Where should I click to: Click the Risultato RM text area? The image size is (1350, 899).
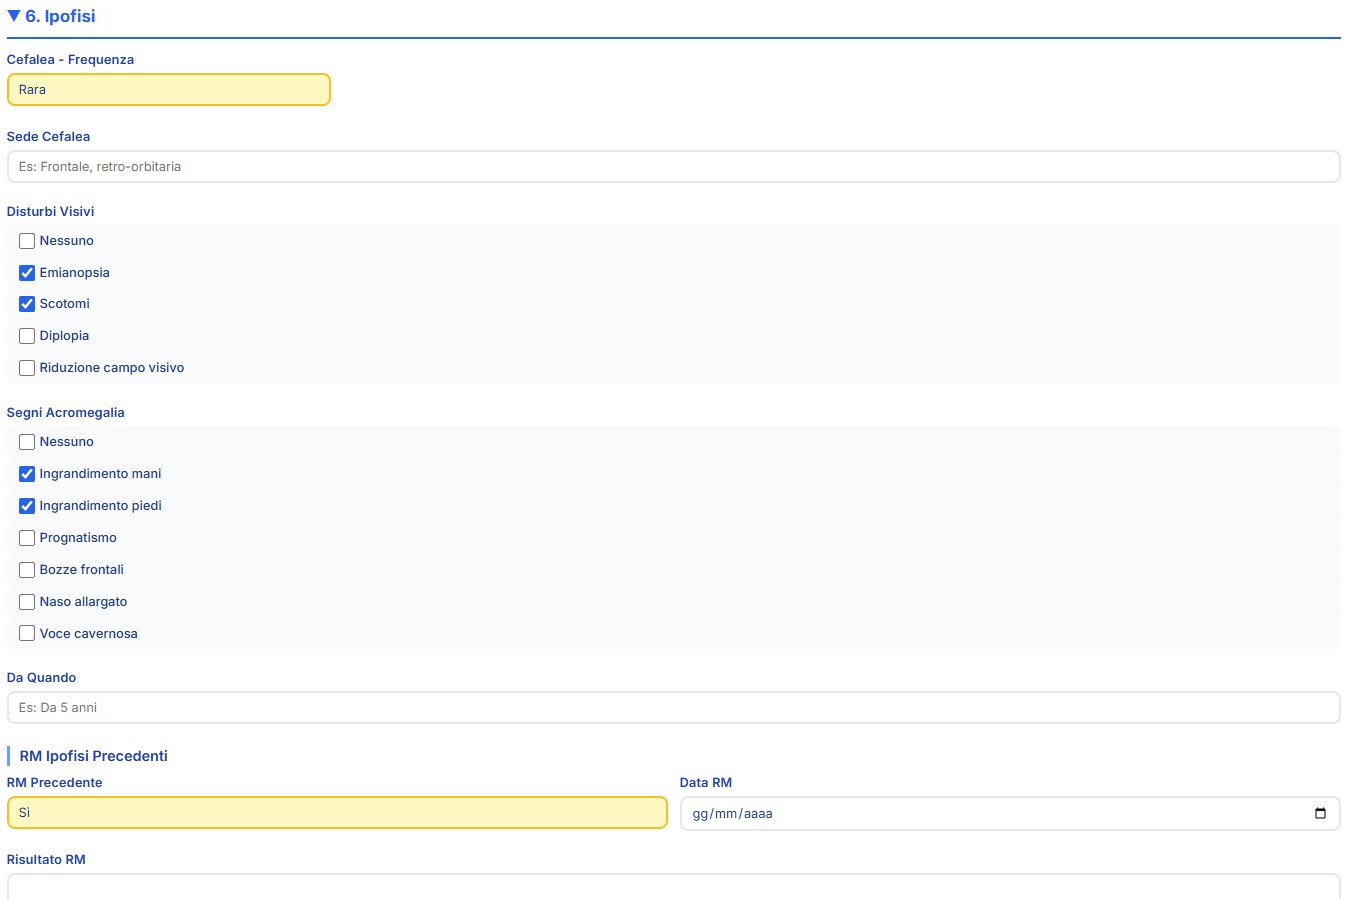tap(673, 886)
